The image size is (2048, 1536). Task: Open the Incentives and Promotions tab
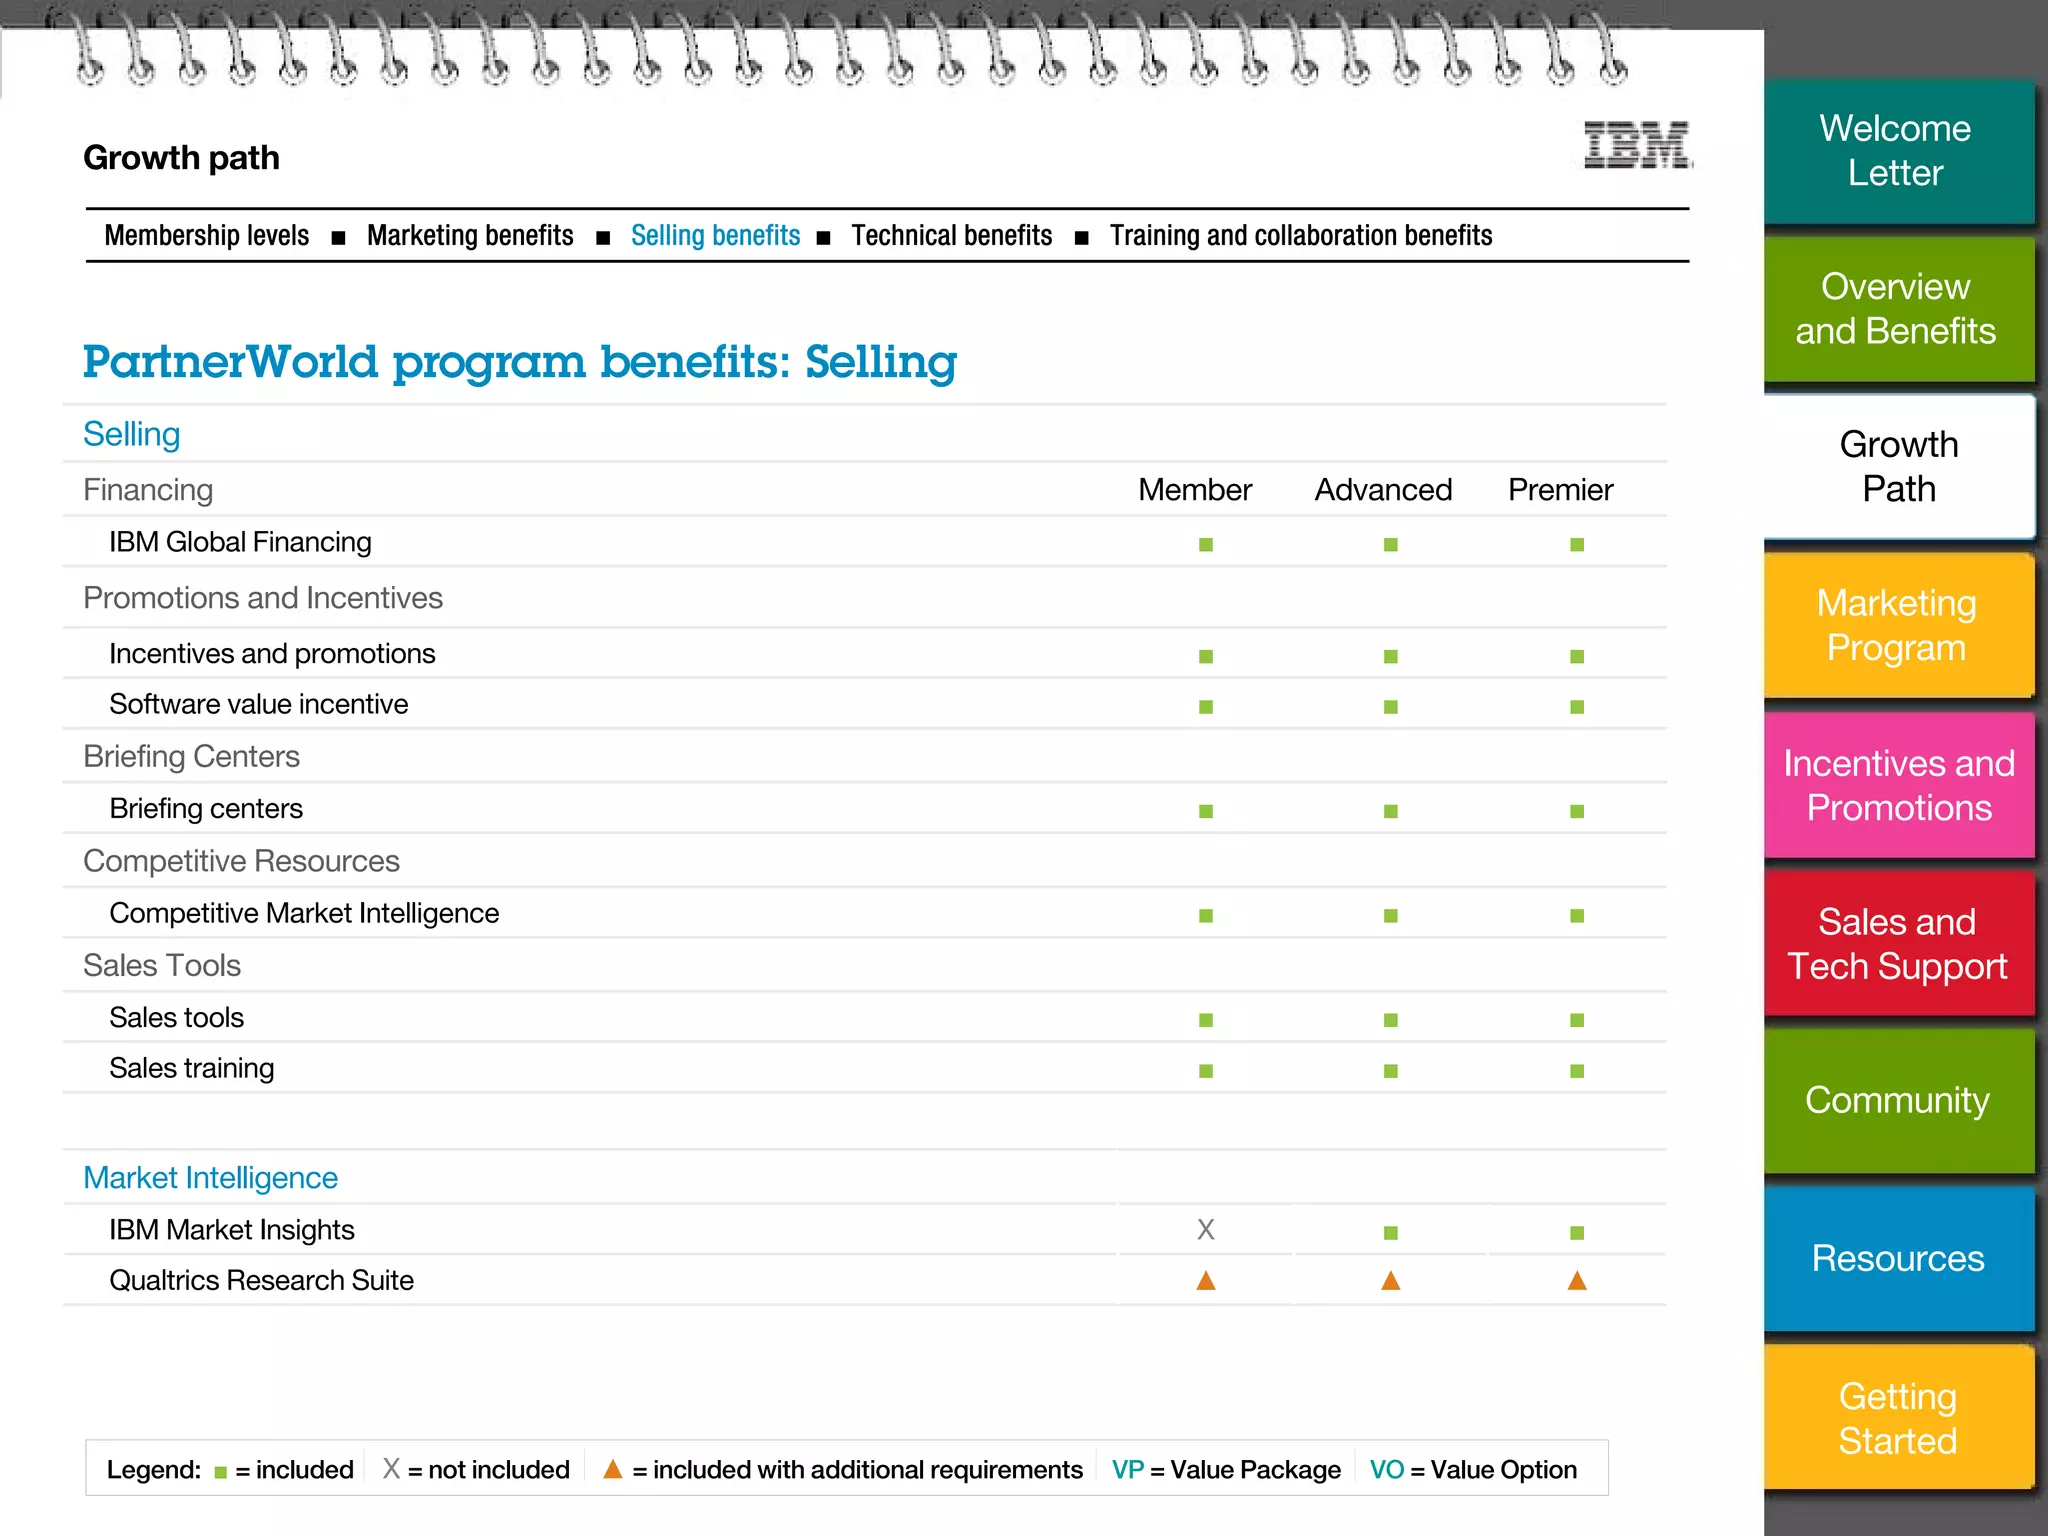1898,785
